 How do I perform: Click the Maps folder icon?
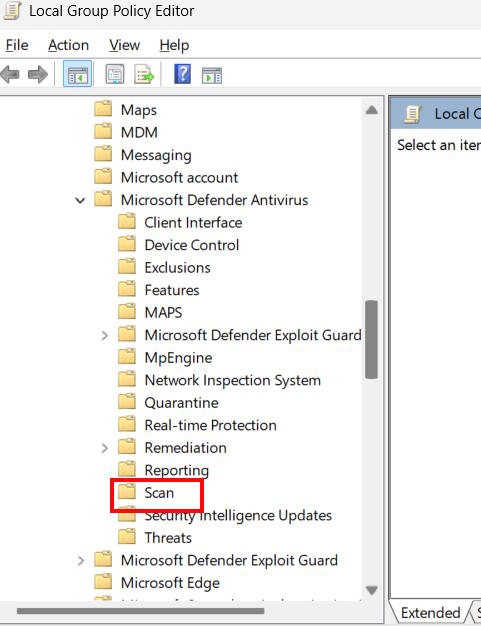click(x=103, y=109)
